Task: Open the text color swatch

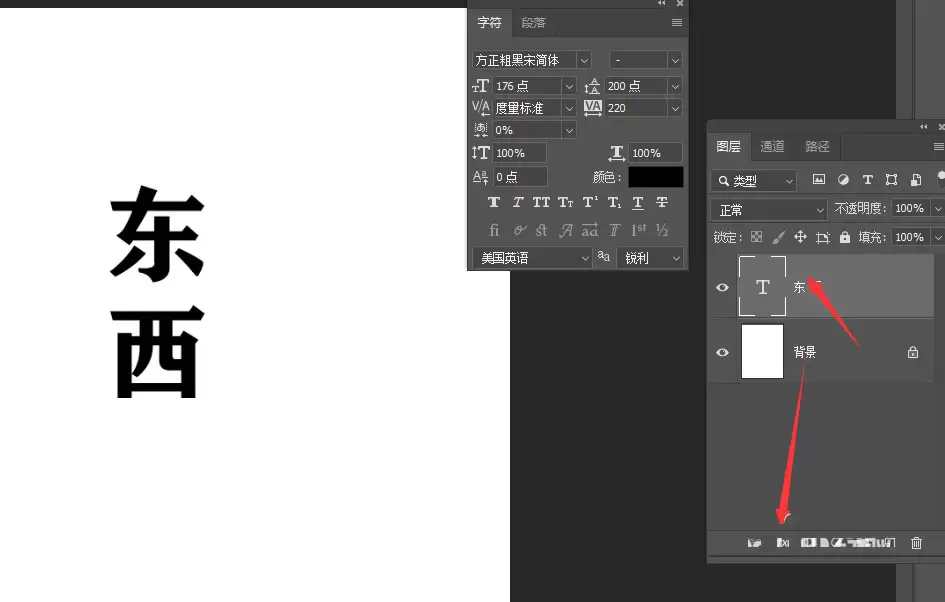Action: [656, 177]
